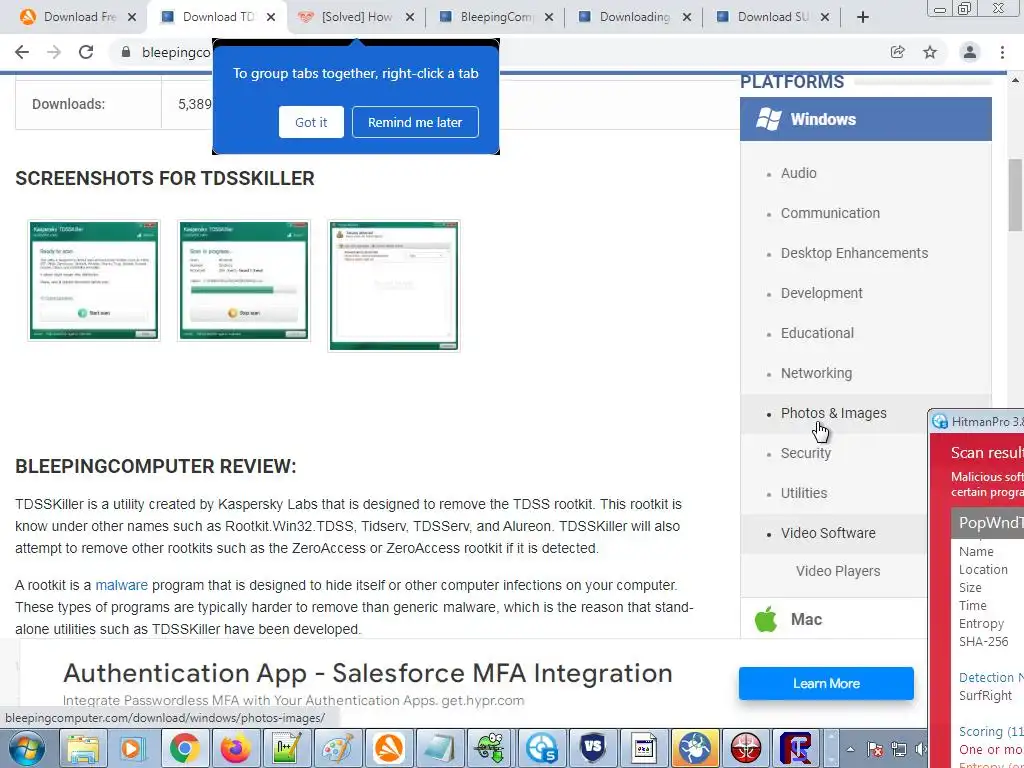Viewport: 1024px width, 768px height.
Task: Click the page vertical scrollbar thumb
Action: click(1016, 195)
